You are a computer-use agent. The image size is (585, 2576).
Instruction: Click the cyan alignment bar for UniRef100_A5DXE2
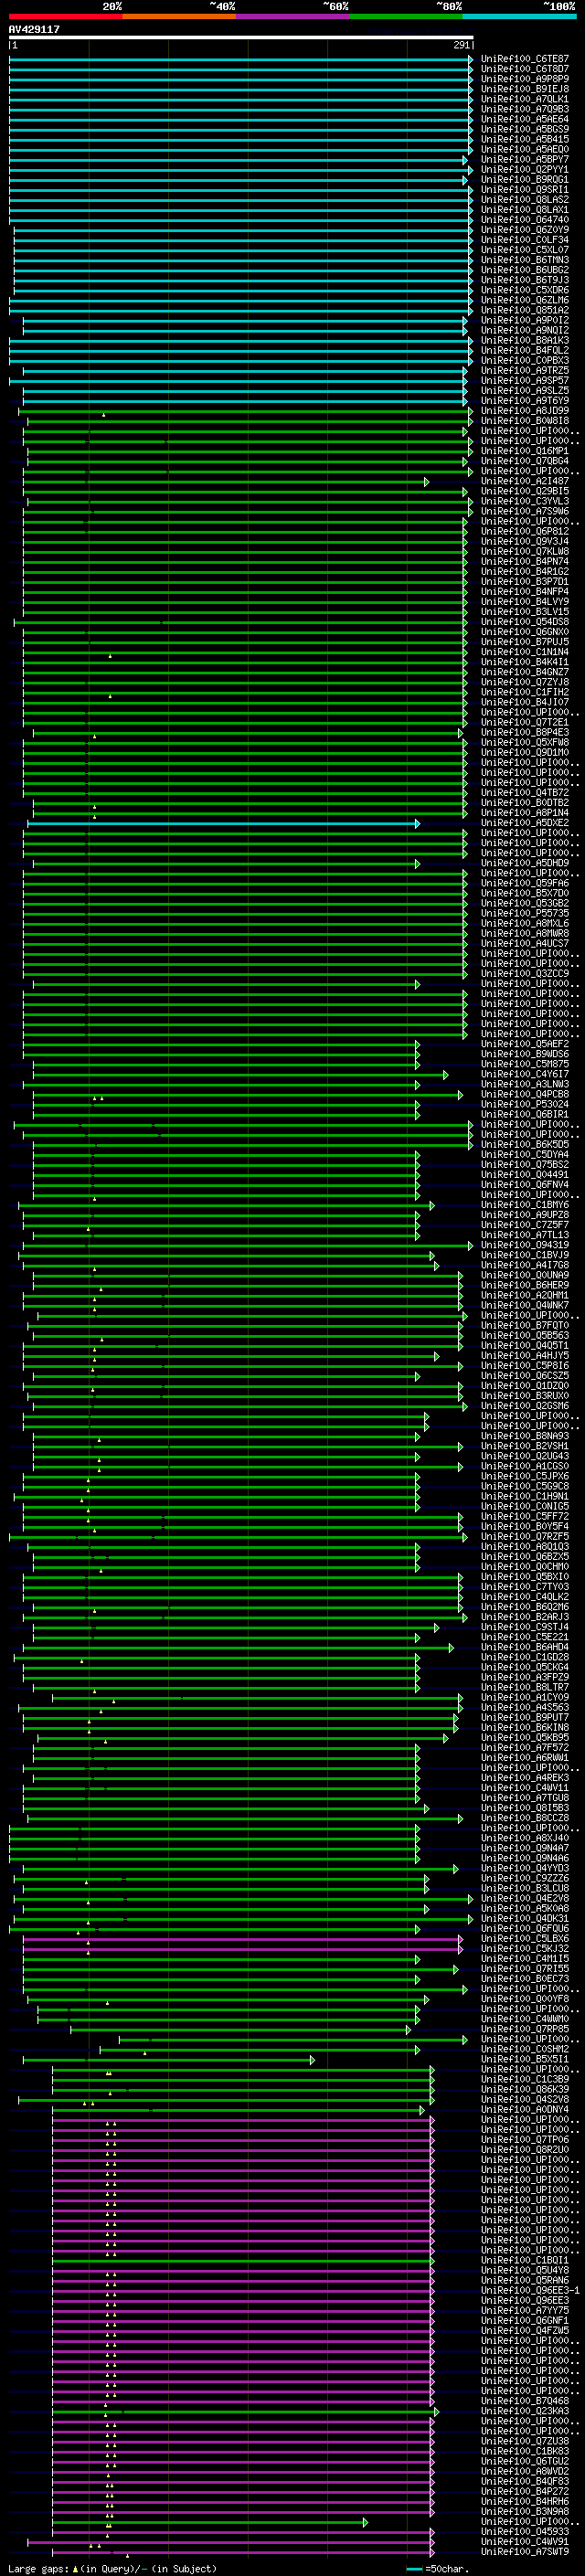(223, 823)
